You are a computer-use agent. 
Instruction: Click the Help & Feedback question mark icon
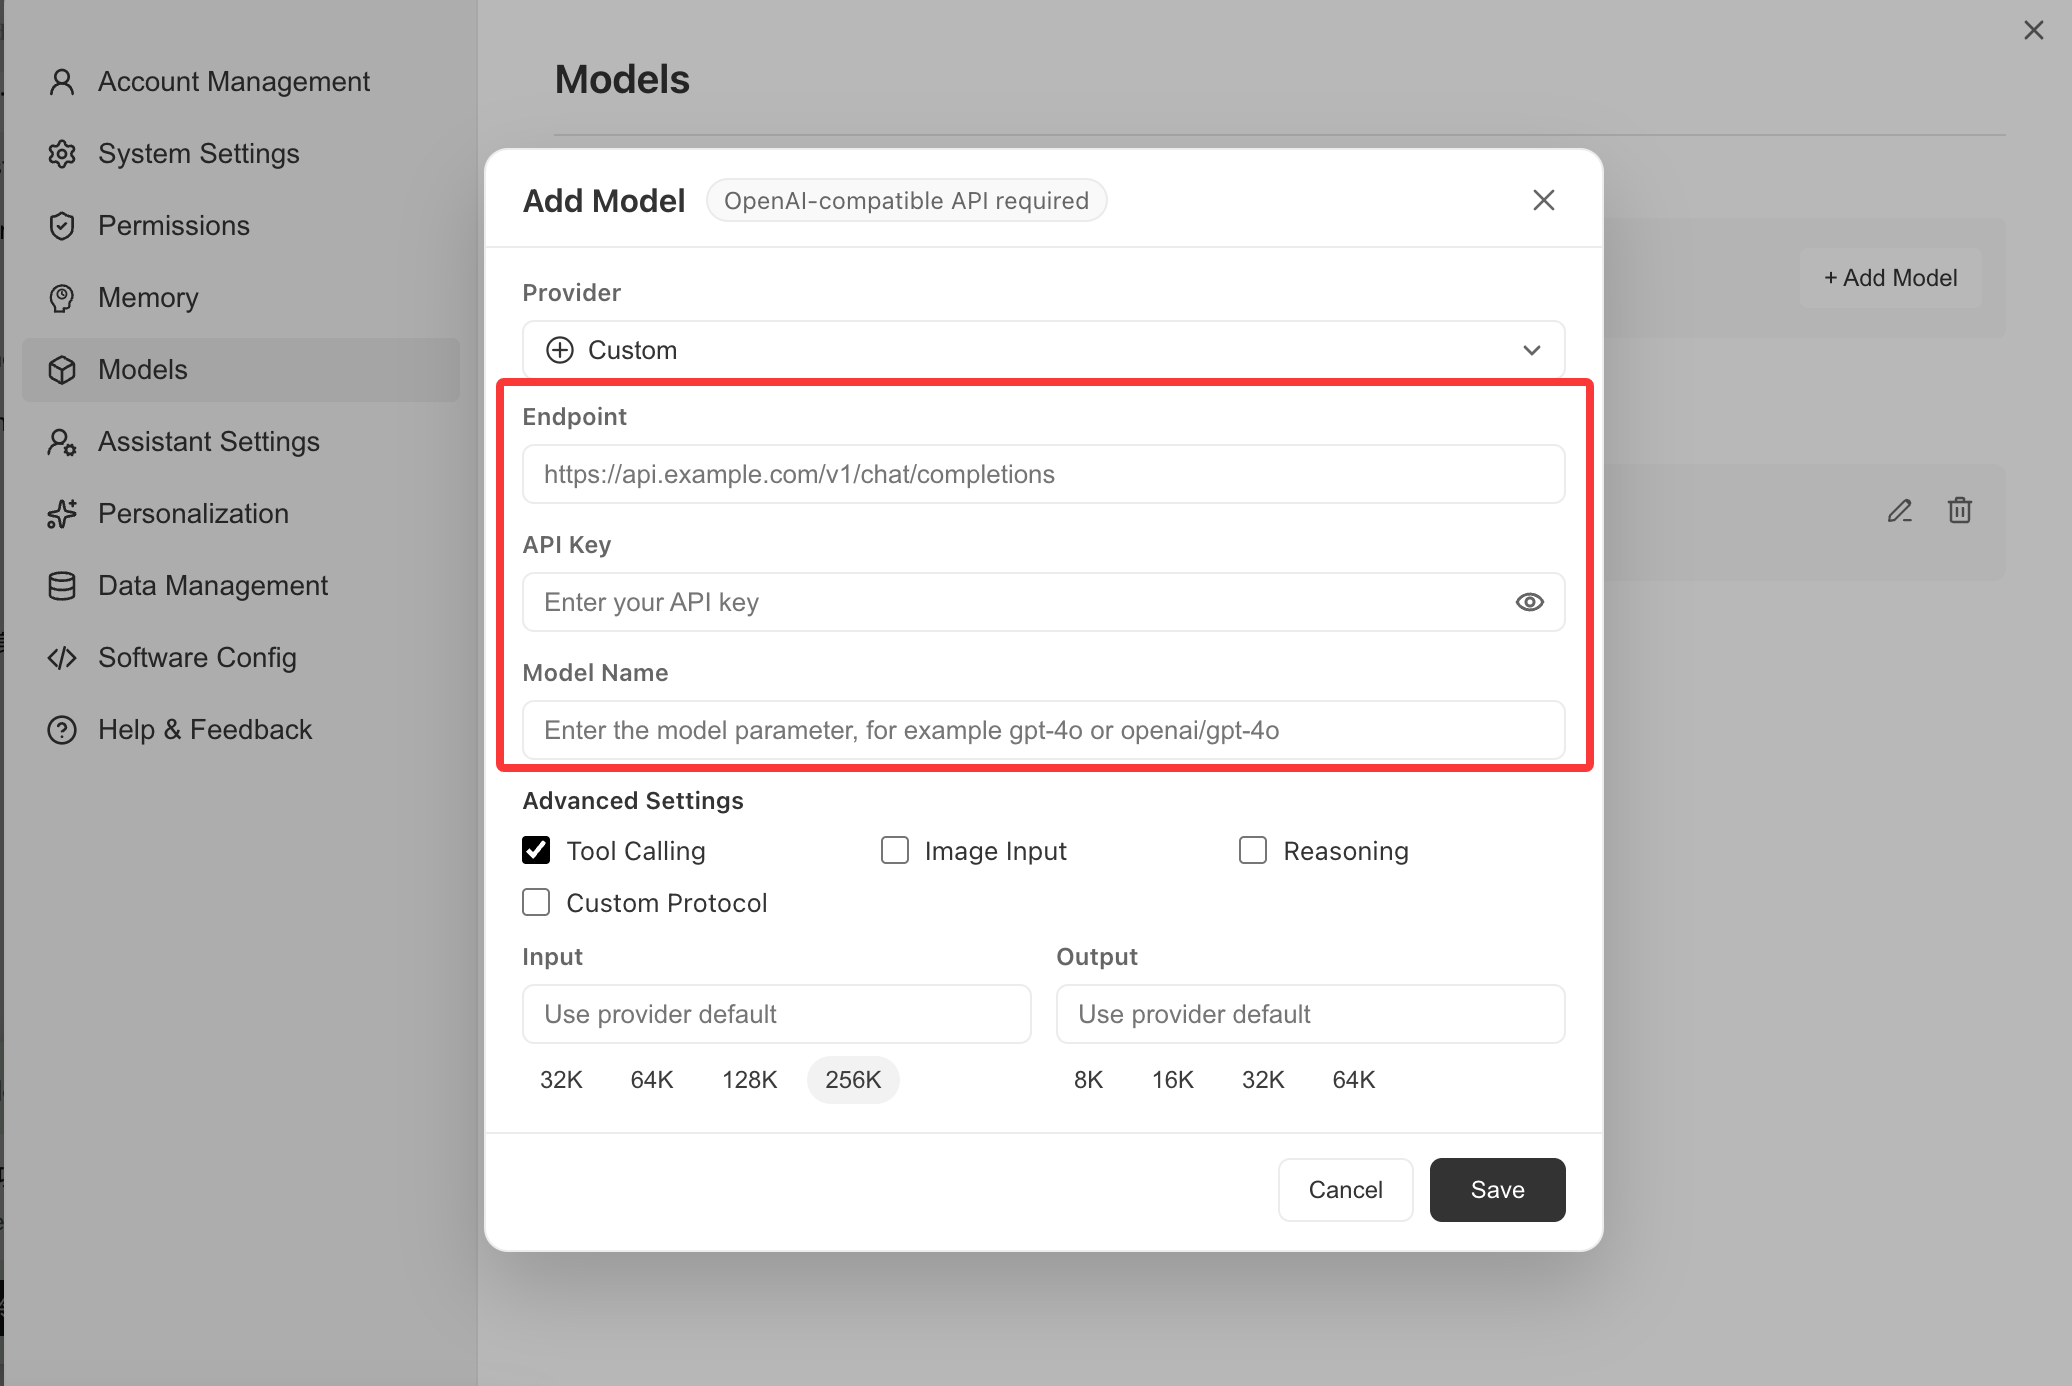62,730
